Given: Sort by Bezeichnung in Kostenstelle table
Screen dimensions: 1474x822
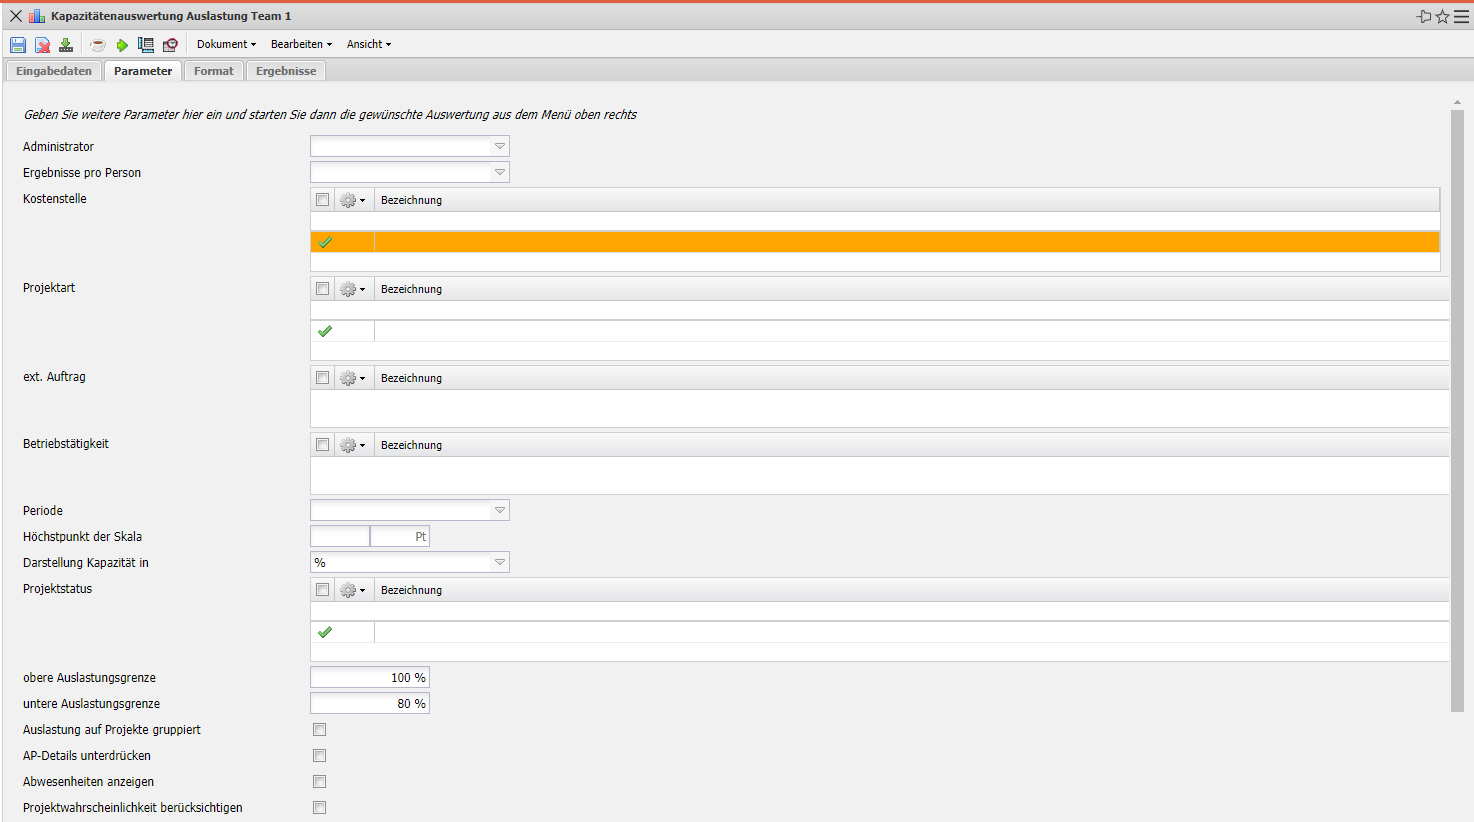Looking at the screenshot, I should (x=411, y=200).
